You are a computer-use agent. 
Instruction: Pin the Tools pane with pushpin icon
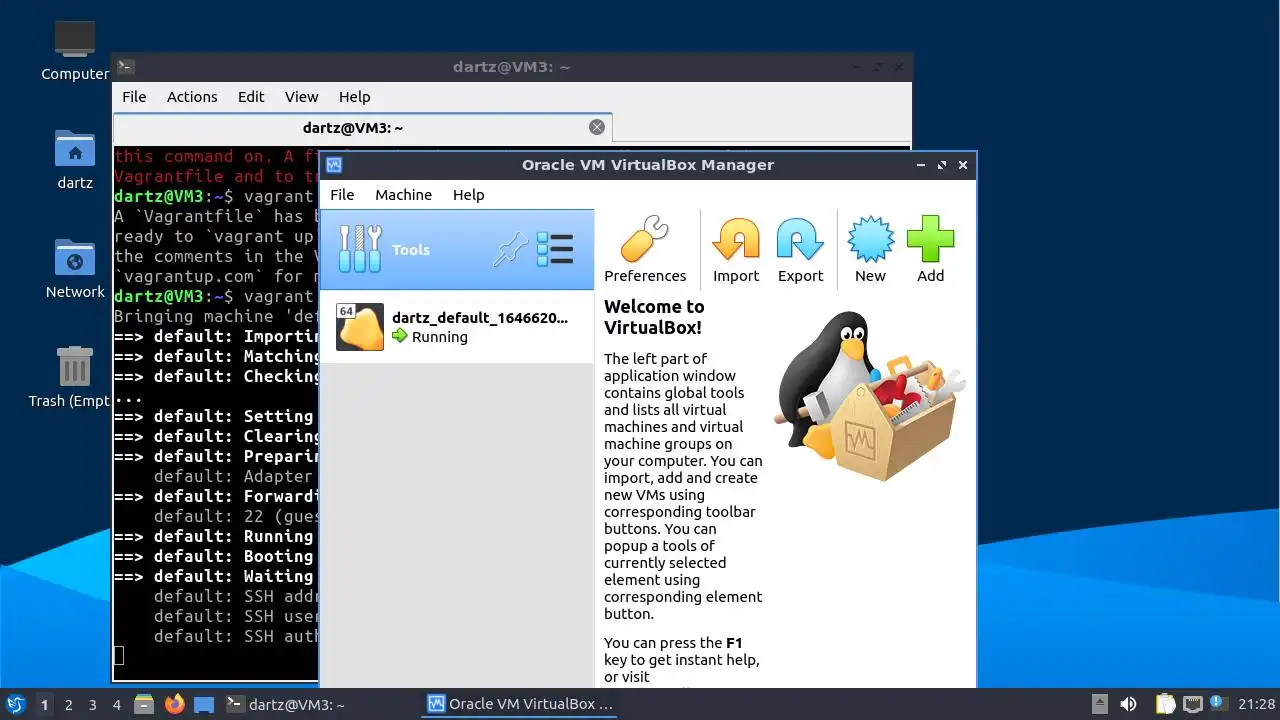pyautogui.click(x=510, y=250)
